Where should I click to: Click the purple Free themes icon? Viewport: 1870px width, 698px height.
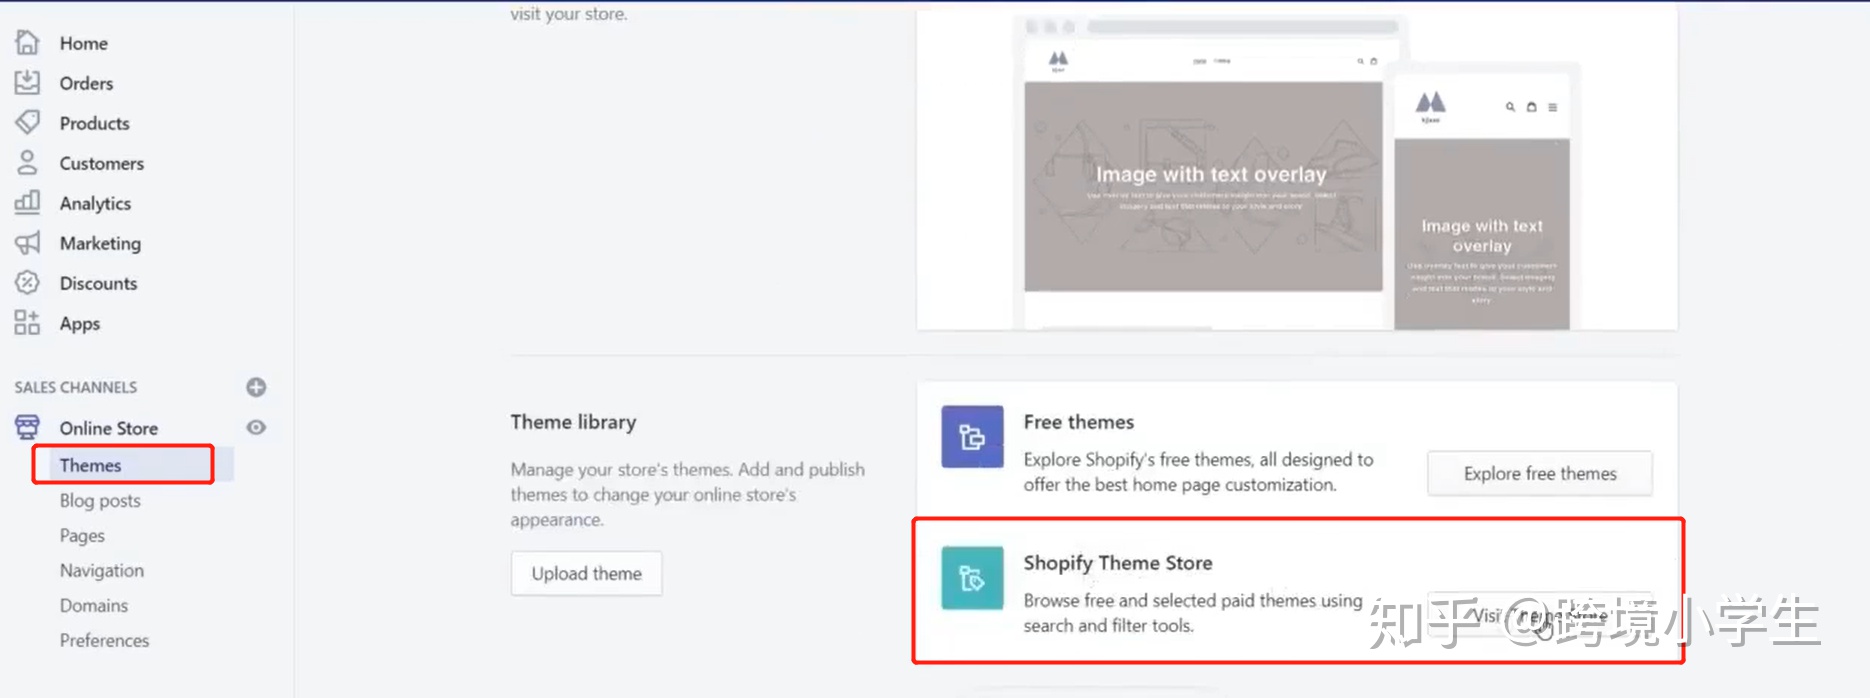[x=972, y=437]
